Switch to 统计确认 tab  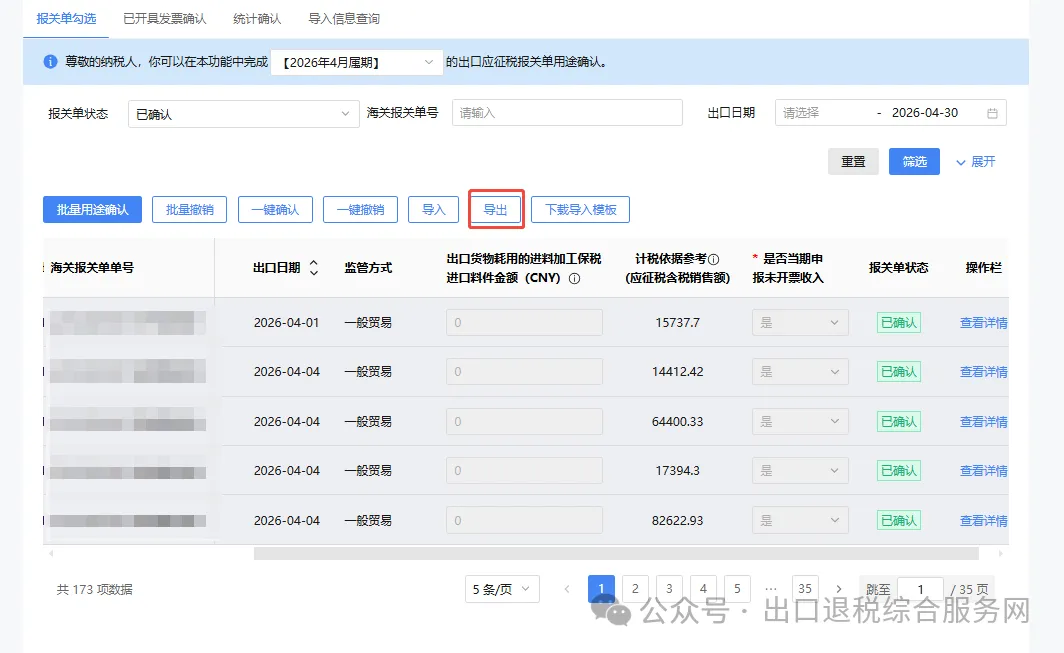click(256, 19)
